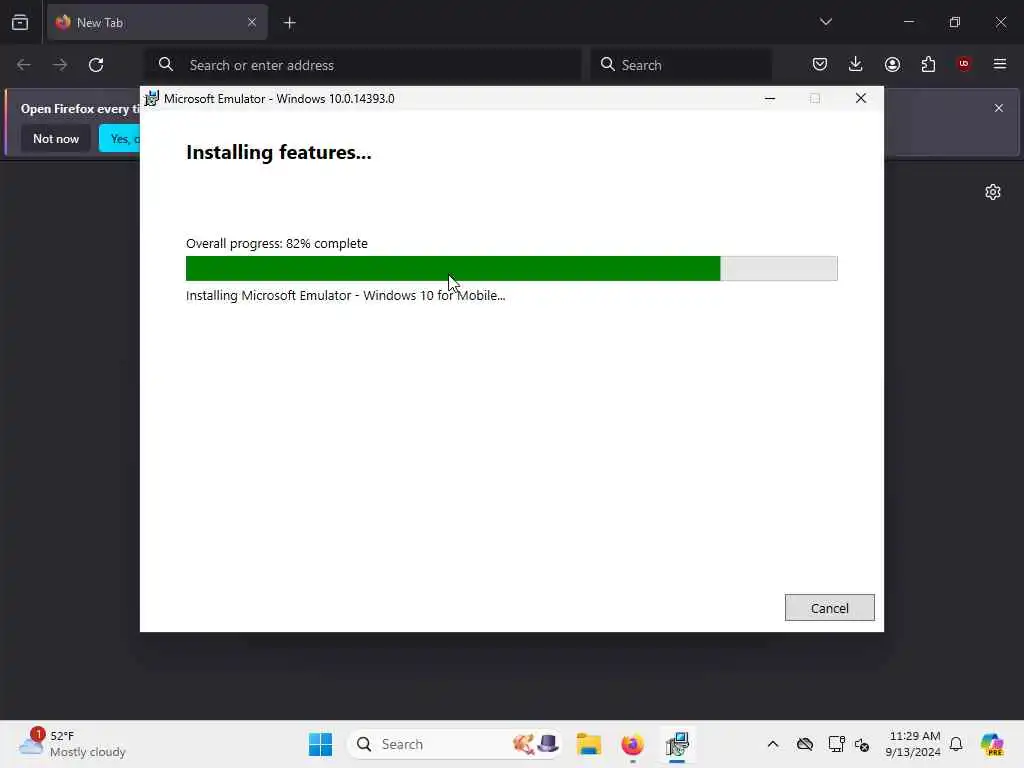Open the Firefox Extensions puzzle icon
The height and width of the screenshot is (768, 1024).
click(928, 64)
